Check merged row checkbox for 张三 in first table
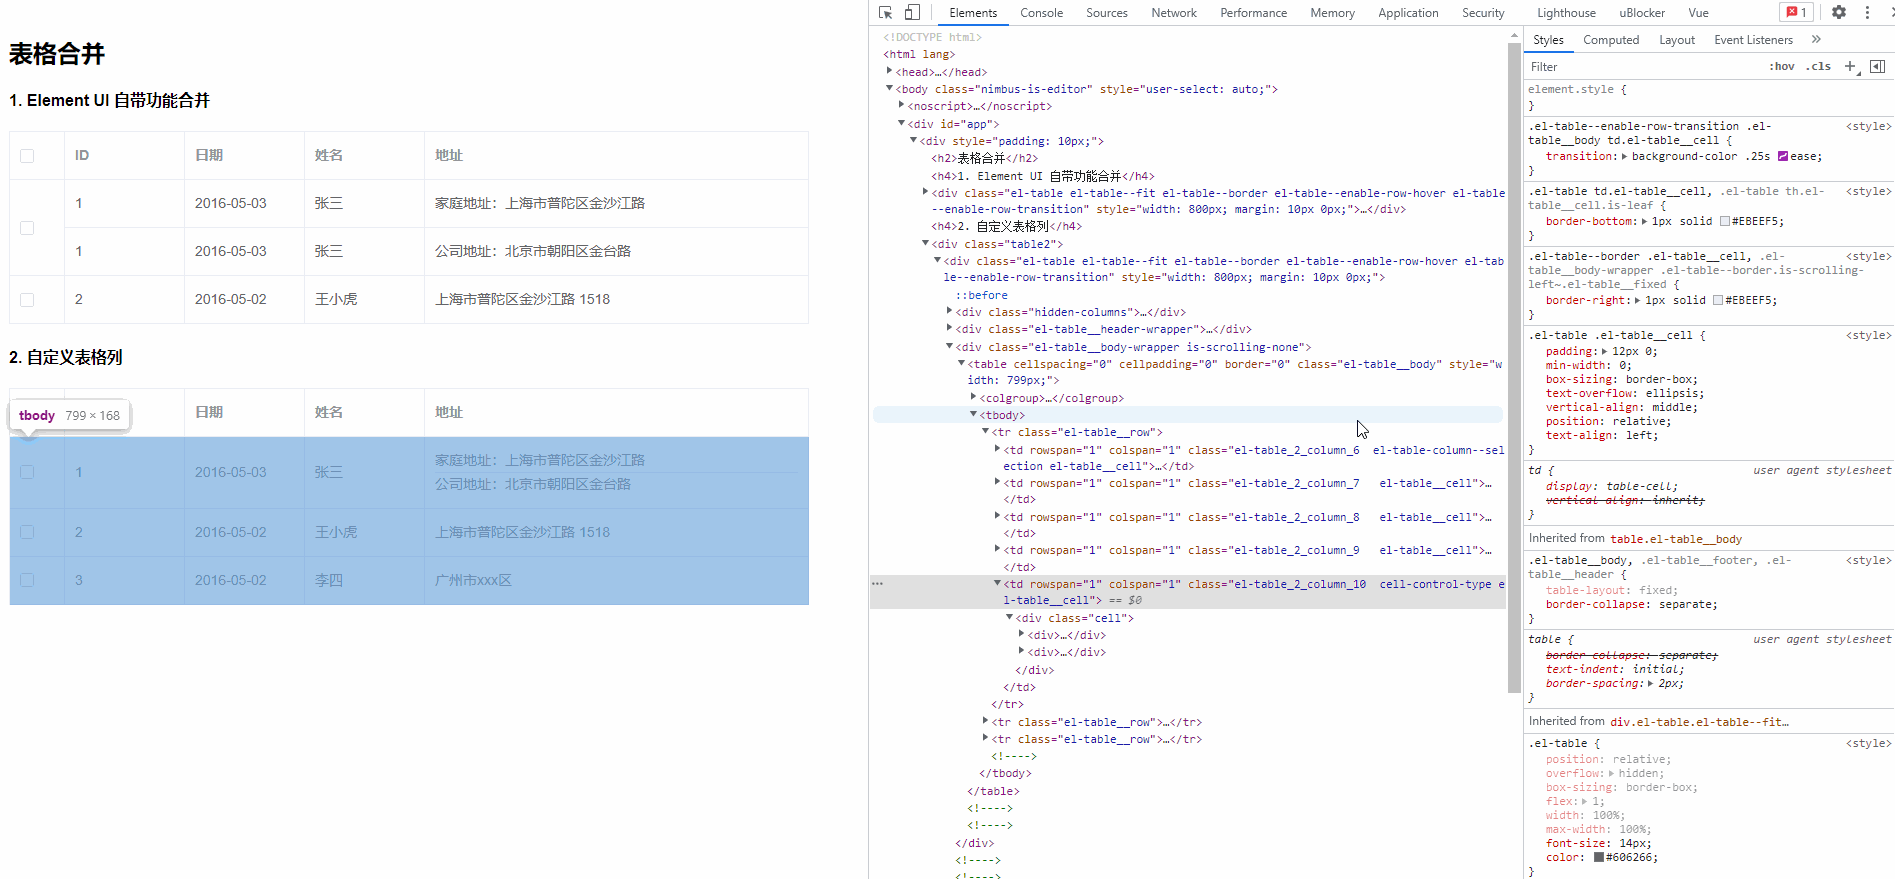1895x879 pixels. (27, 228)
